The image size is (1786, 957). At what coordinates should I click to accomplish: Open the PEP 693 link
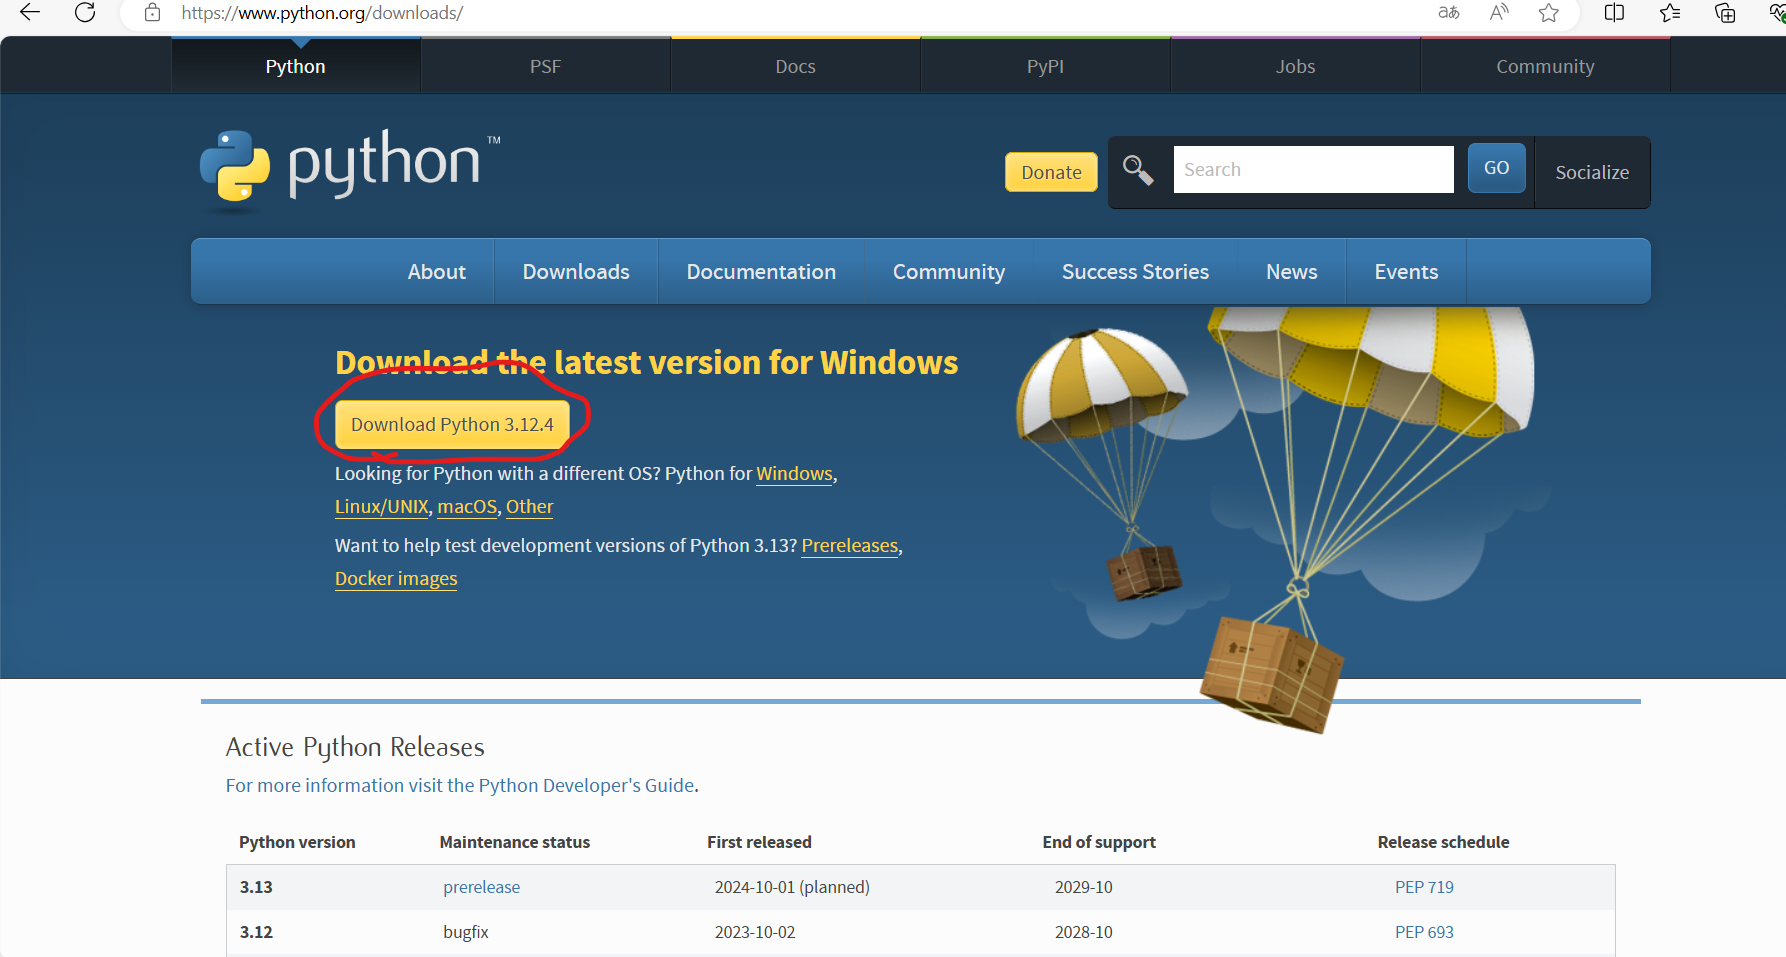(x=1424, y=932)
